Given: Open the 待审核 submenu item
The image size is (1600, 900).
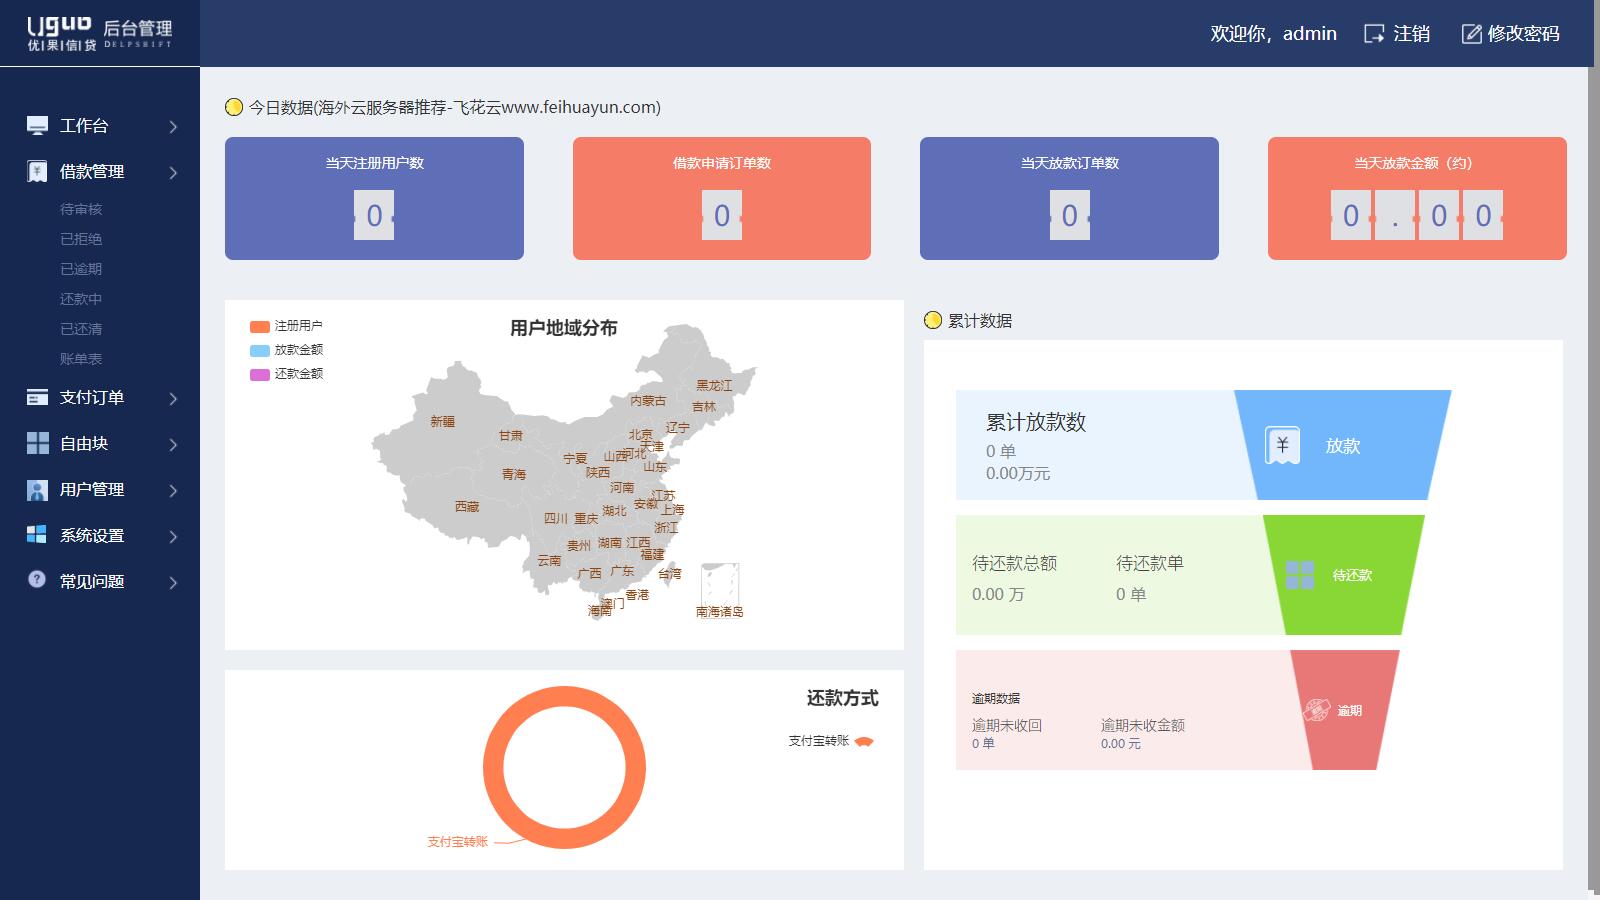Looking at the screenshot, I should point(80,209).
